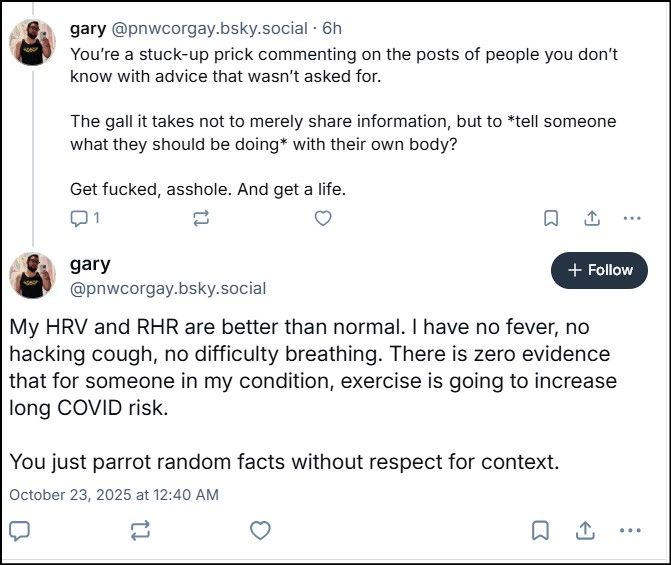
Task: Open gary's display name on the main post
Action: tap(90, 265)
